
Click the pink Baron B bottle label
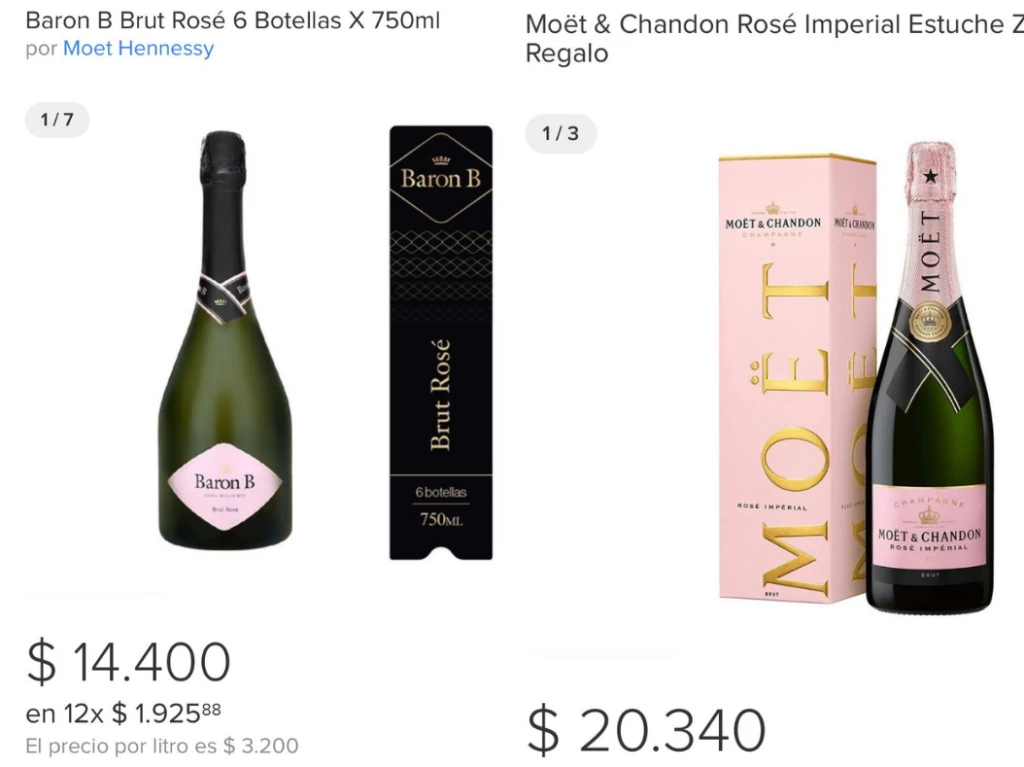click(224, 487)
